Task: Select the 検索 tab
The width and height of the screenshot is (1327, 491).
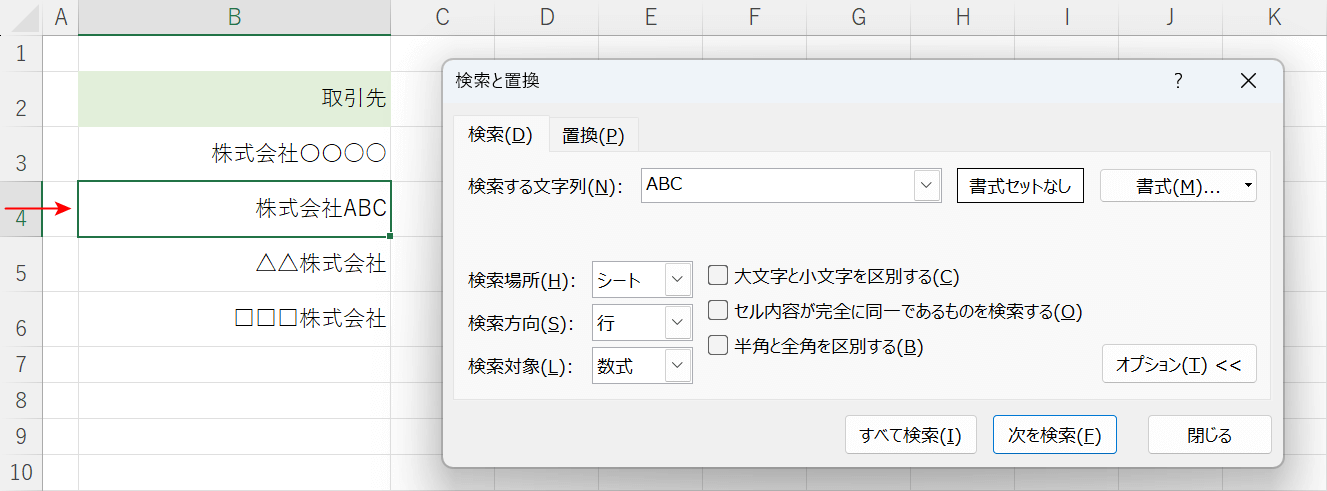Action: (500, 135)
